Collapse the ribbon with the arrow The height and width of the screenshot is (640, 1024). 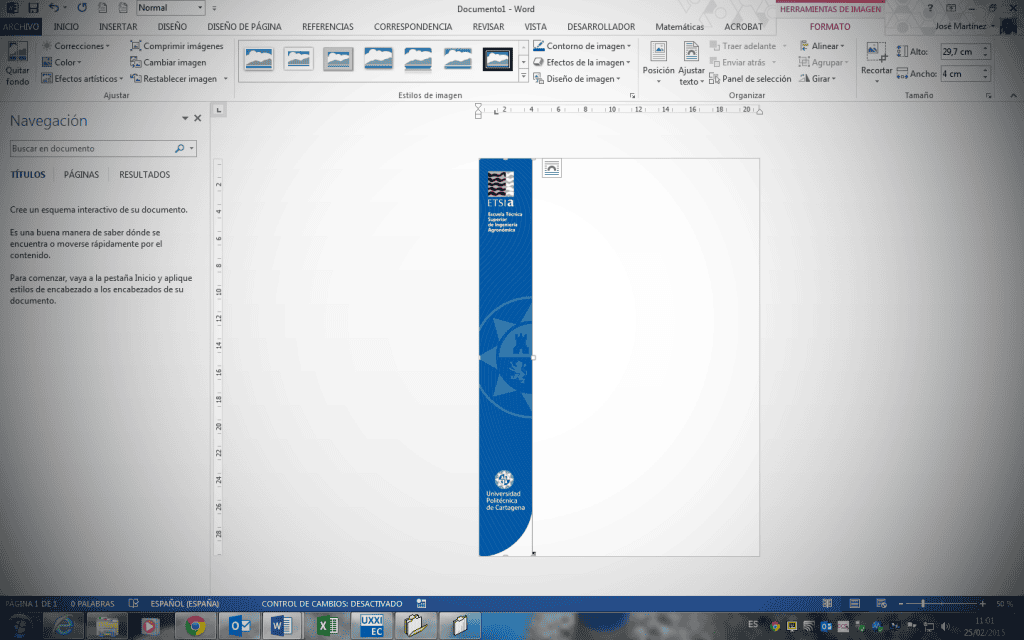[x=1013, y=95]
